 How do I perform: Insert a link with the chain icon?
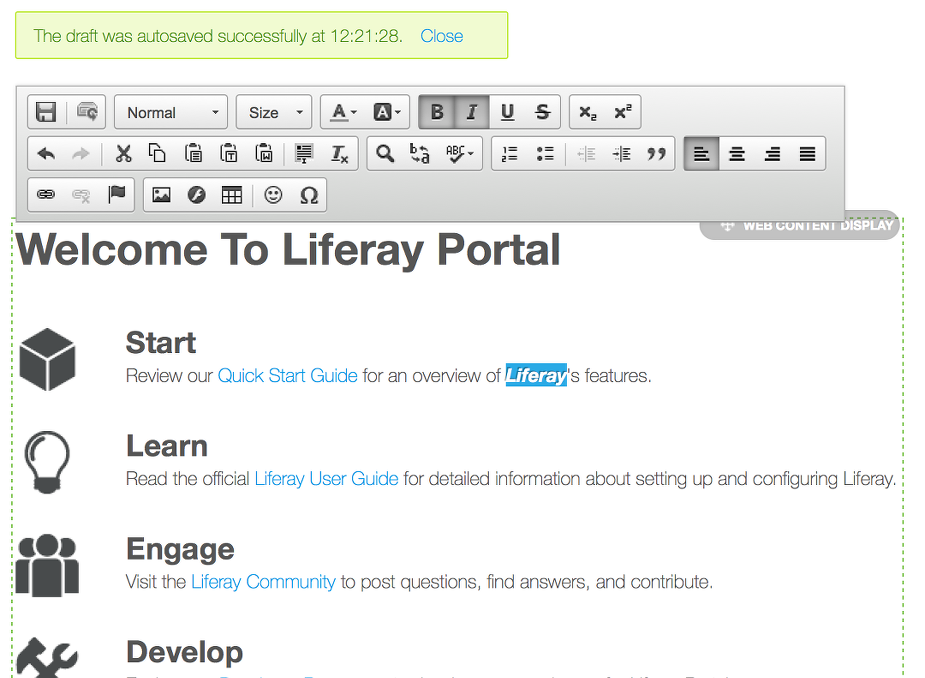(46, 195)
